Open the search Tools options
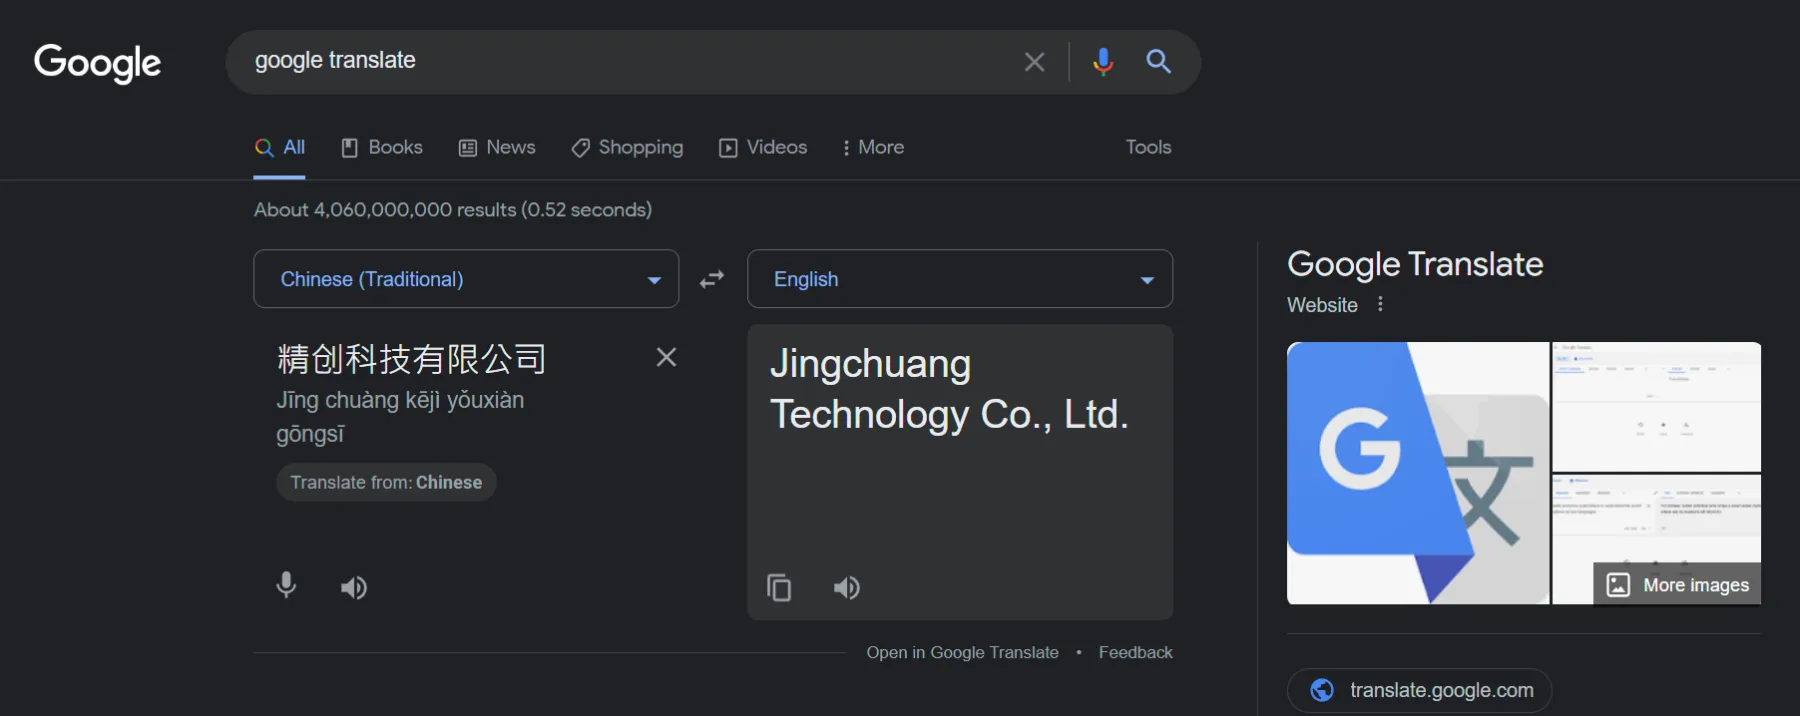Viewport: 1800px width, 716px height. (1148, 148)
